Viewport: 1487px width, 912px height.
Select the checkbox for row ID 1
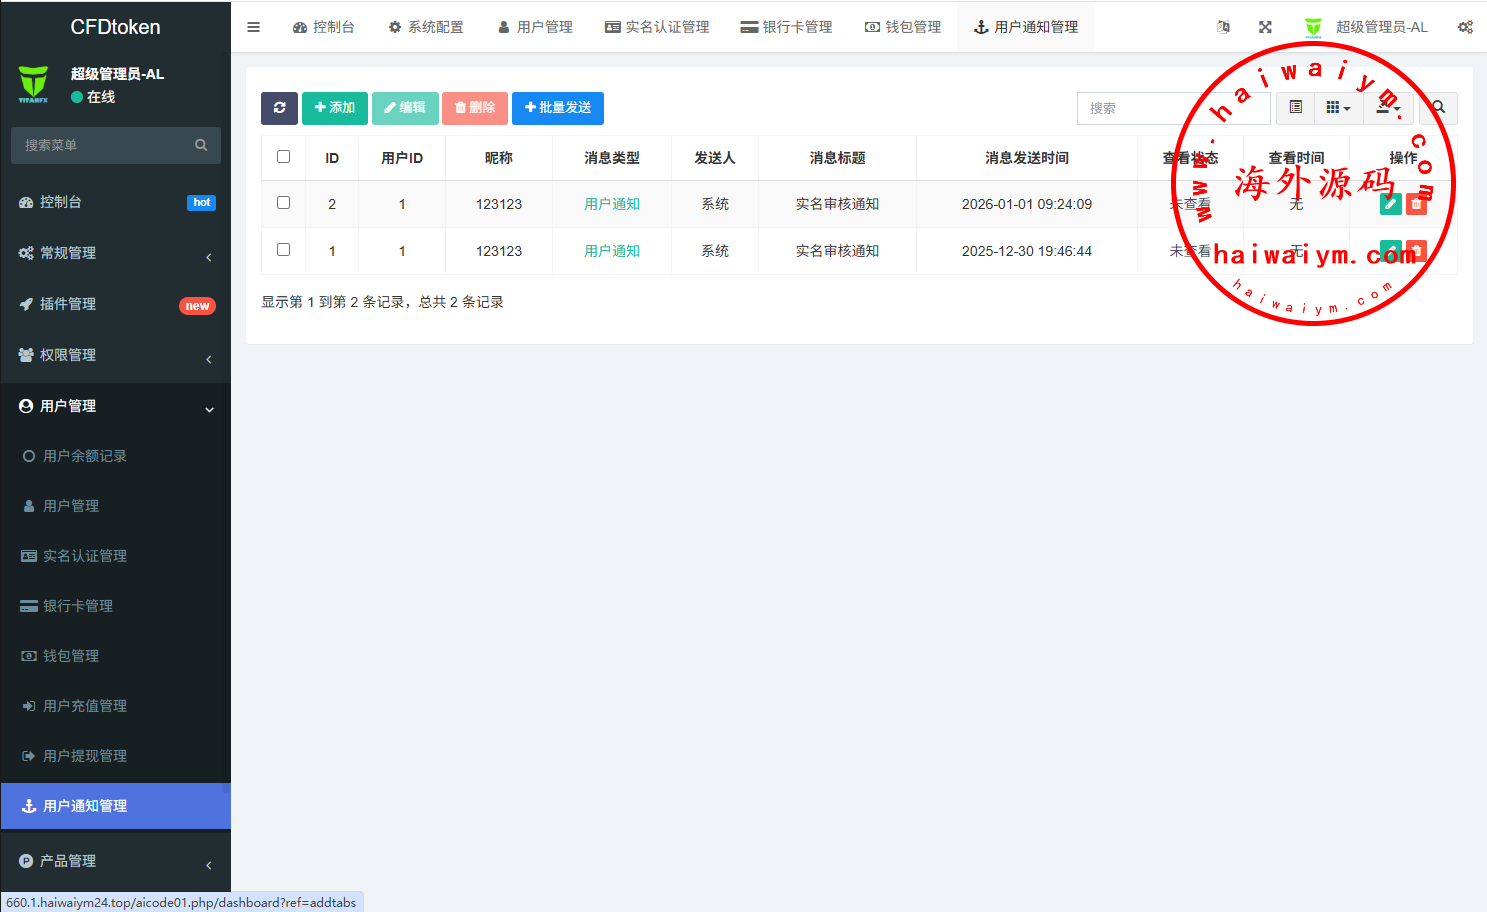click(283, 250)
